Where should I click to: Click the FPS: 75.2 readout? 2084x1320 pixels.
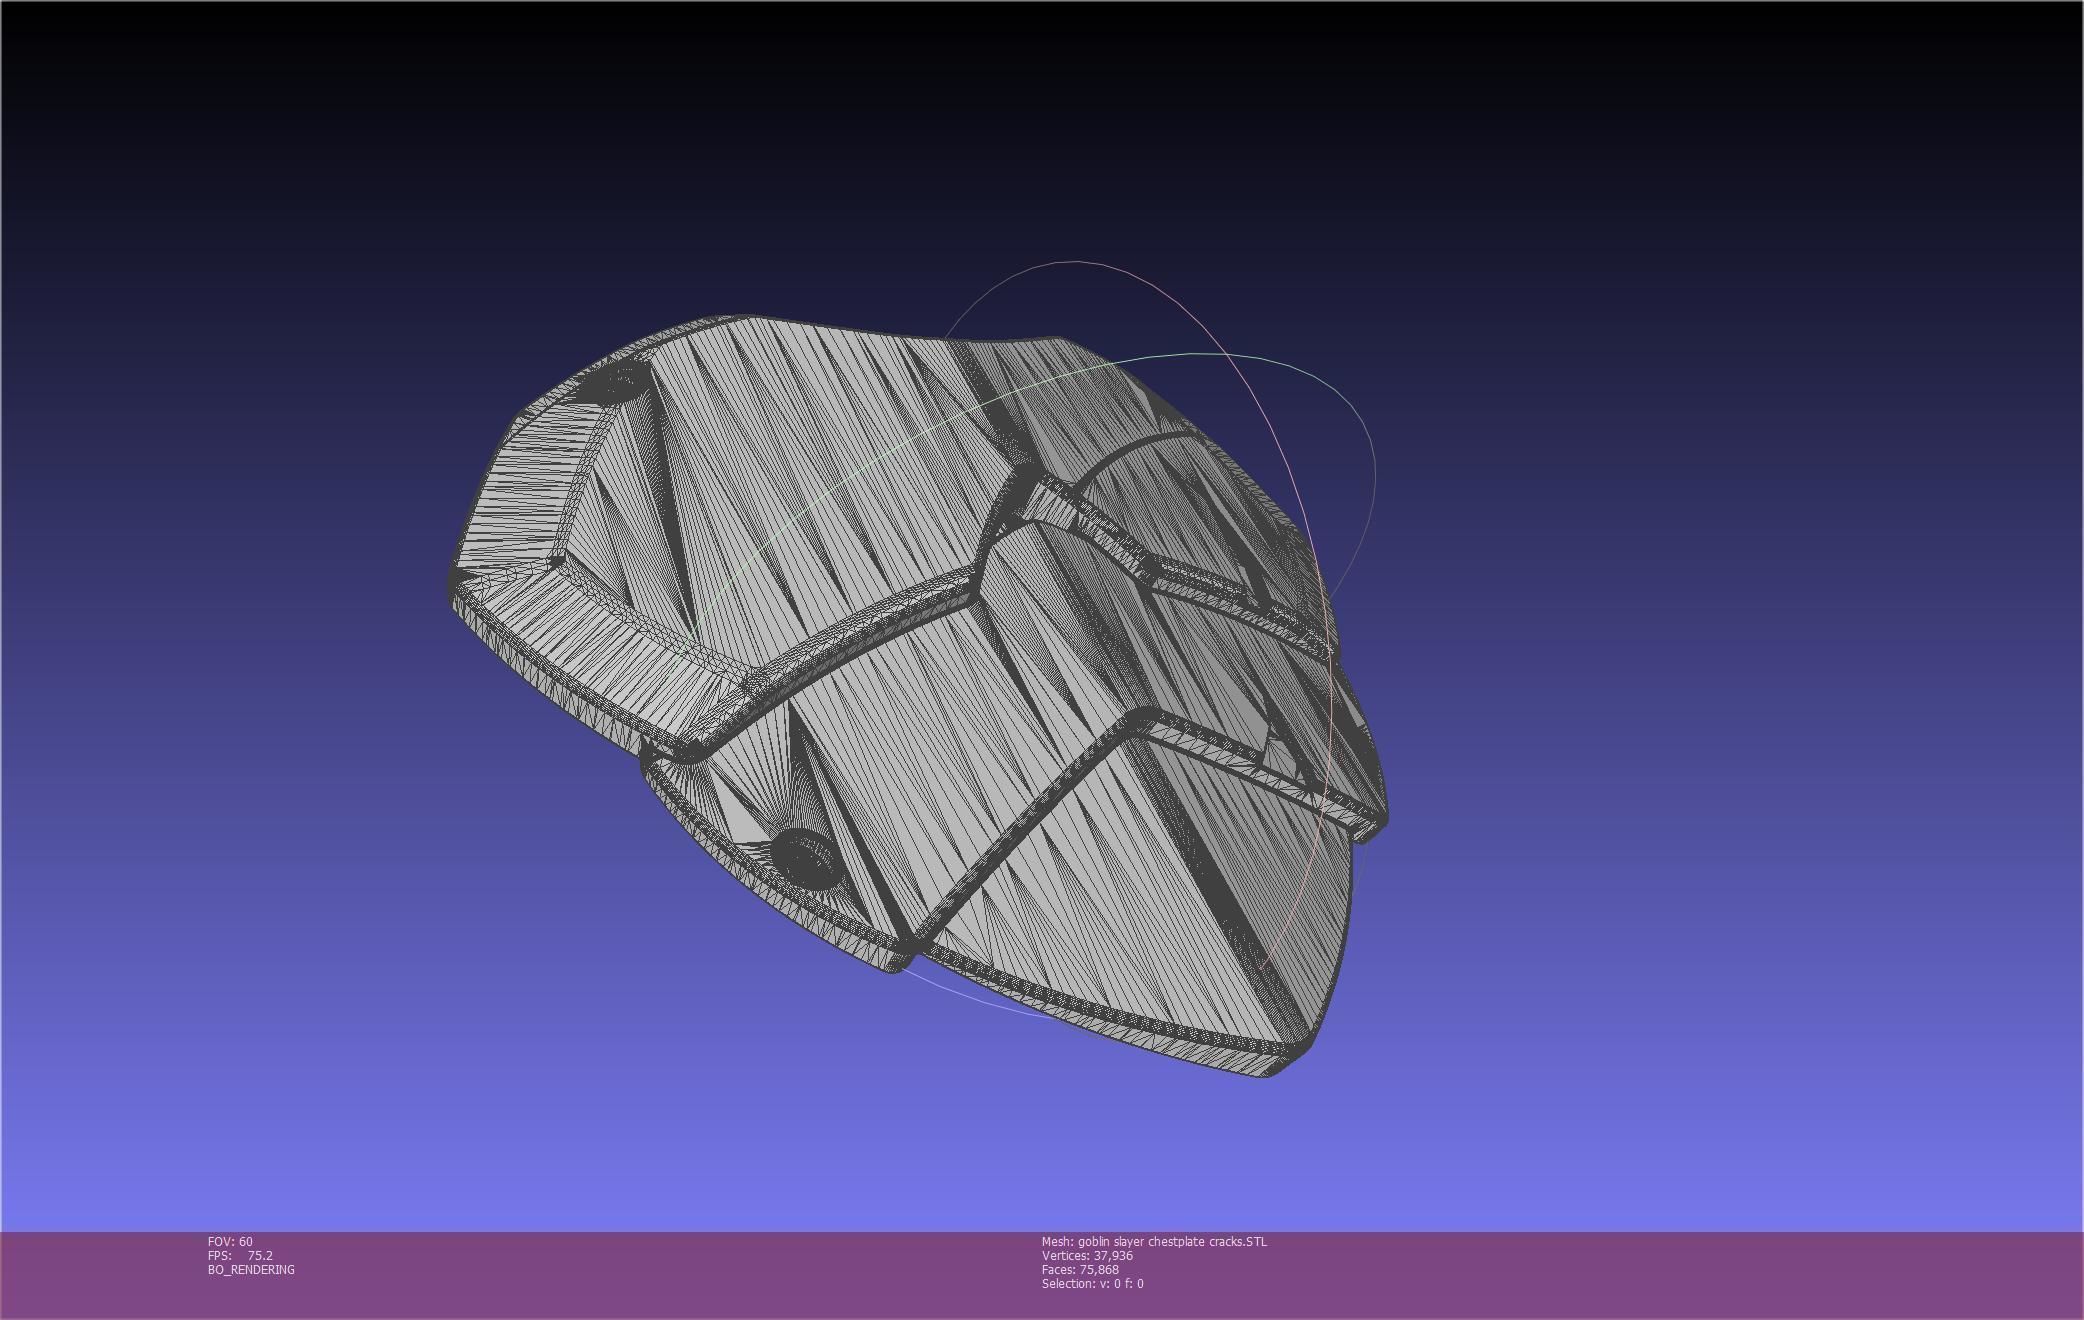tap(240, 1255)
